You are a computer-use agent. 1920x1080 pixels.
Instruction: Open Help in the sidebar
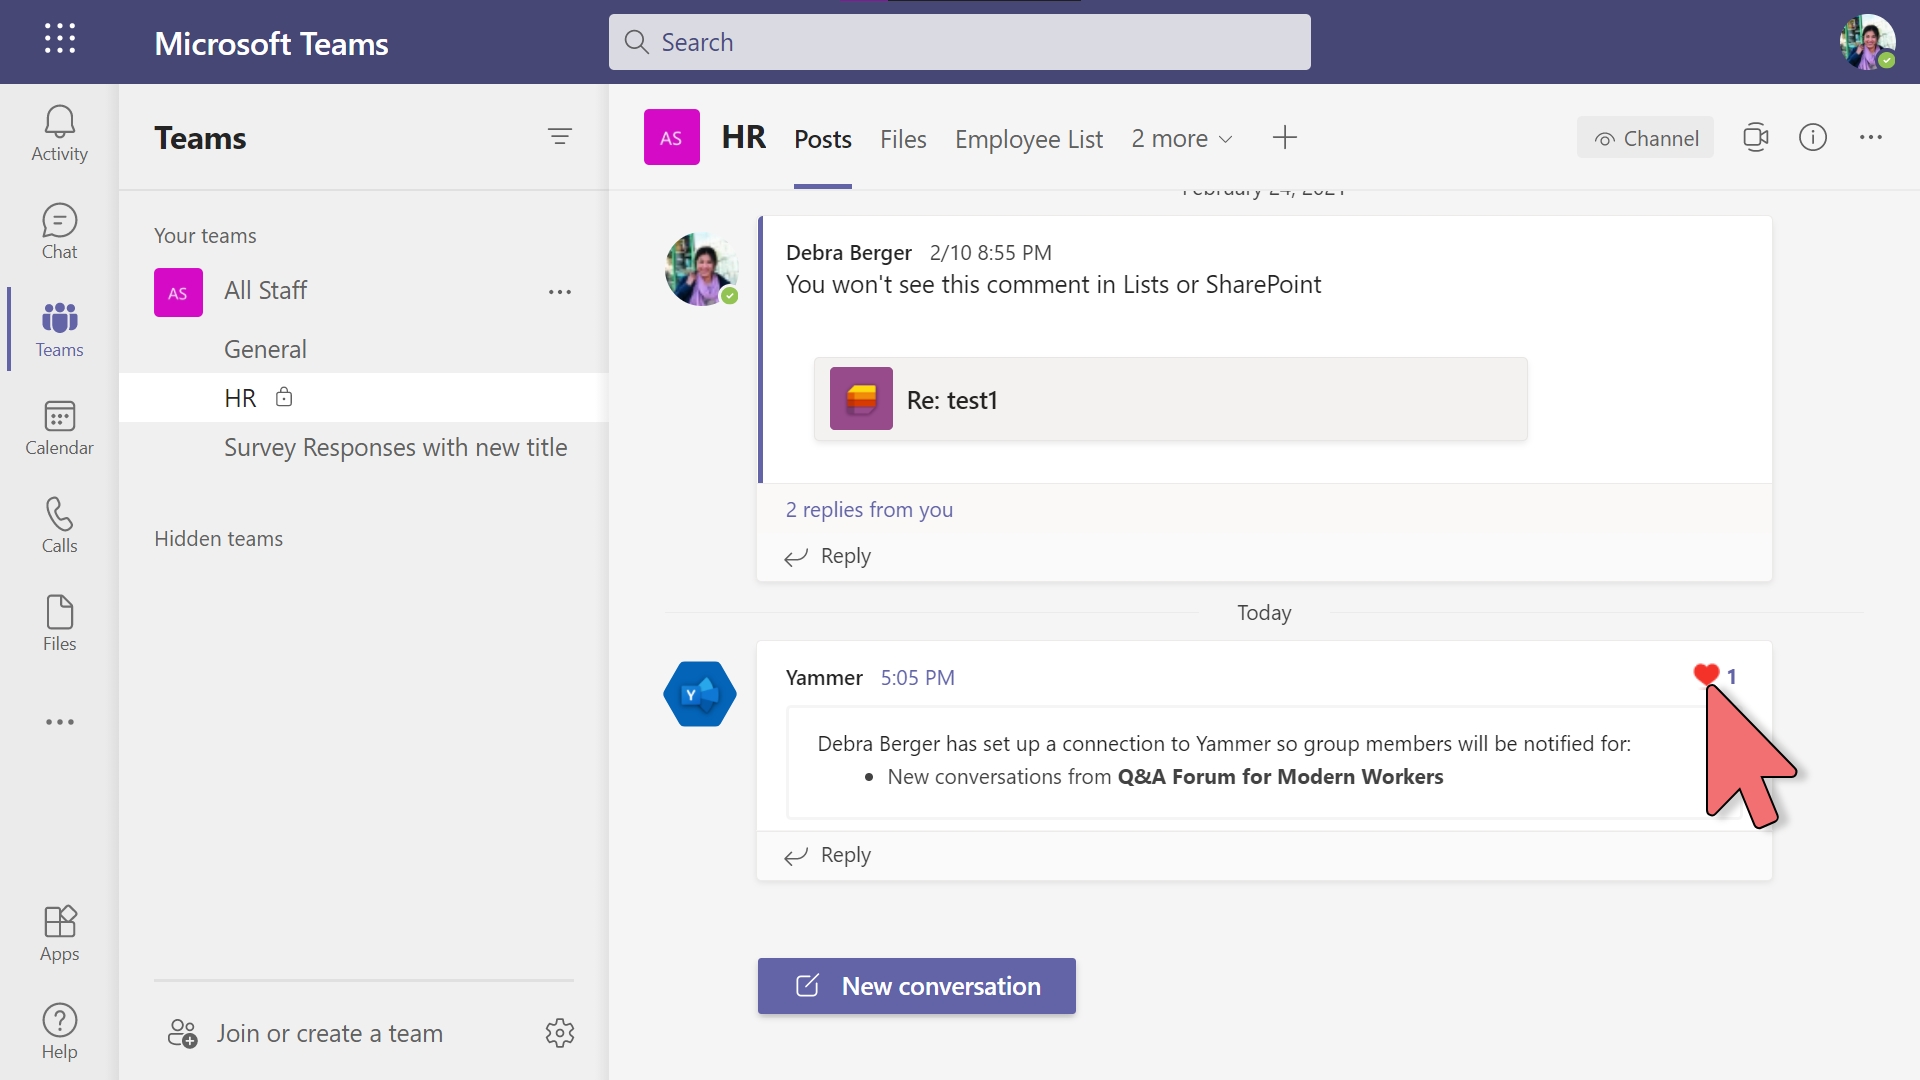59,1032
